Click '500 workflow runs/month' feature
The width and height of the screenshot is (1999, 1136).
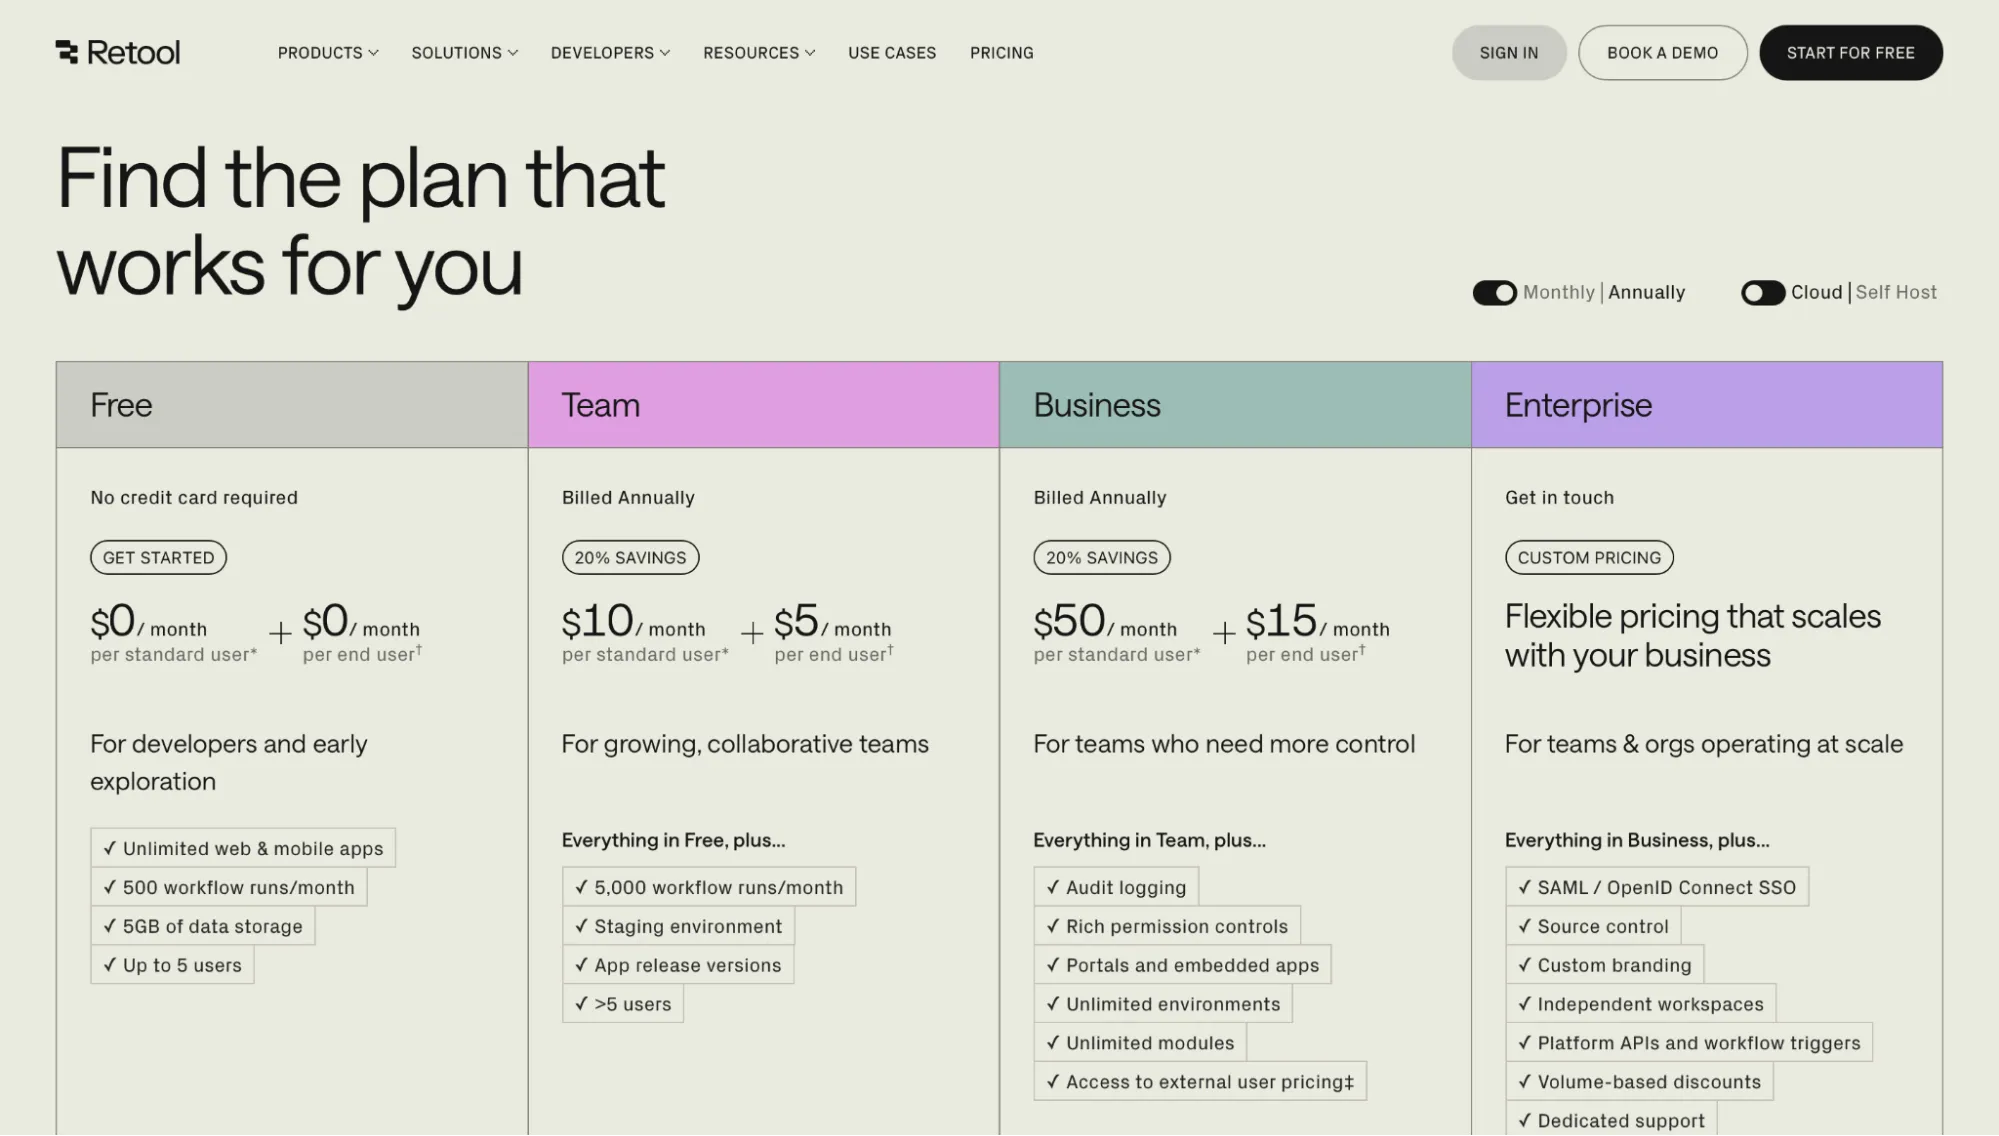[x=229, y=887]
